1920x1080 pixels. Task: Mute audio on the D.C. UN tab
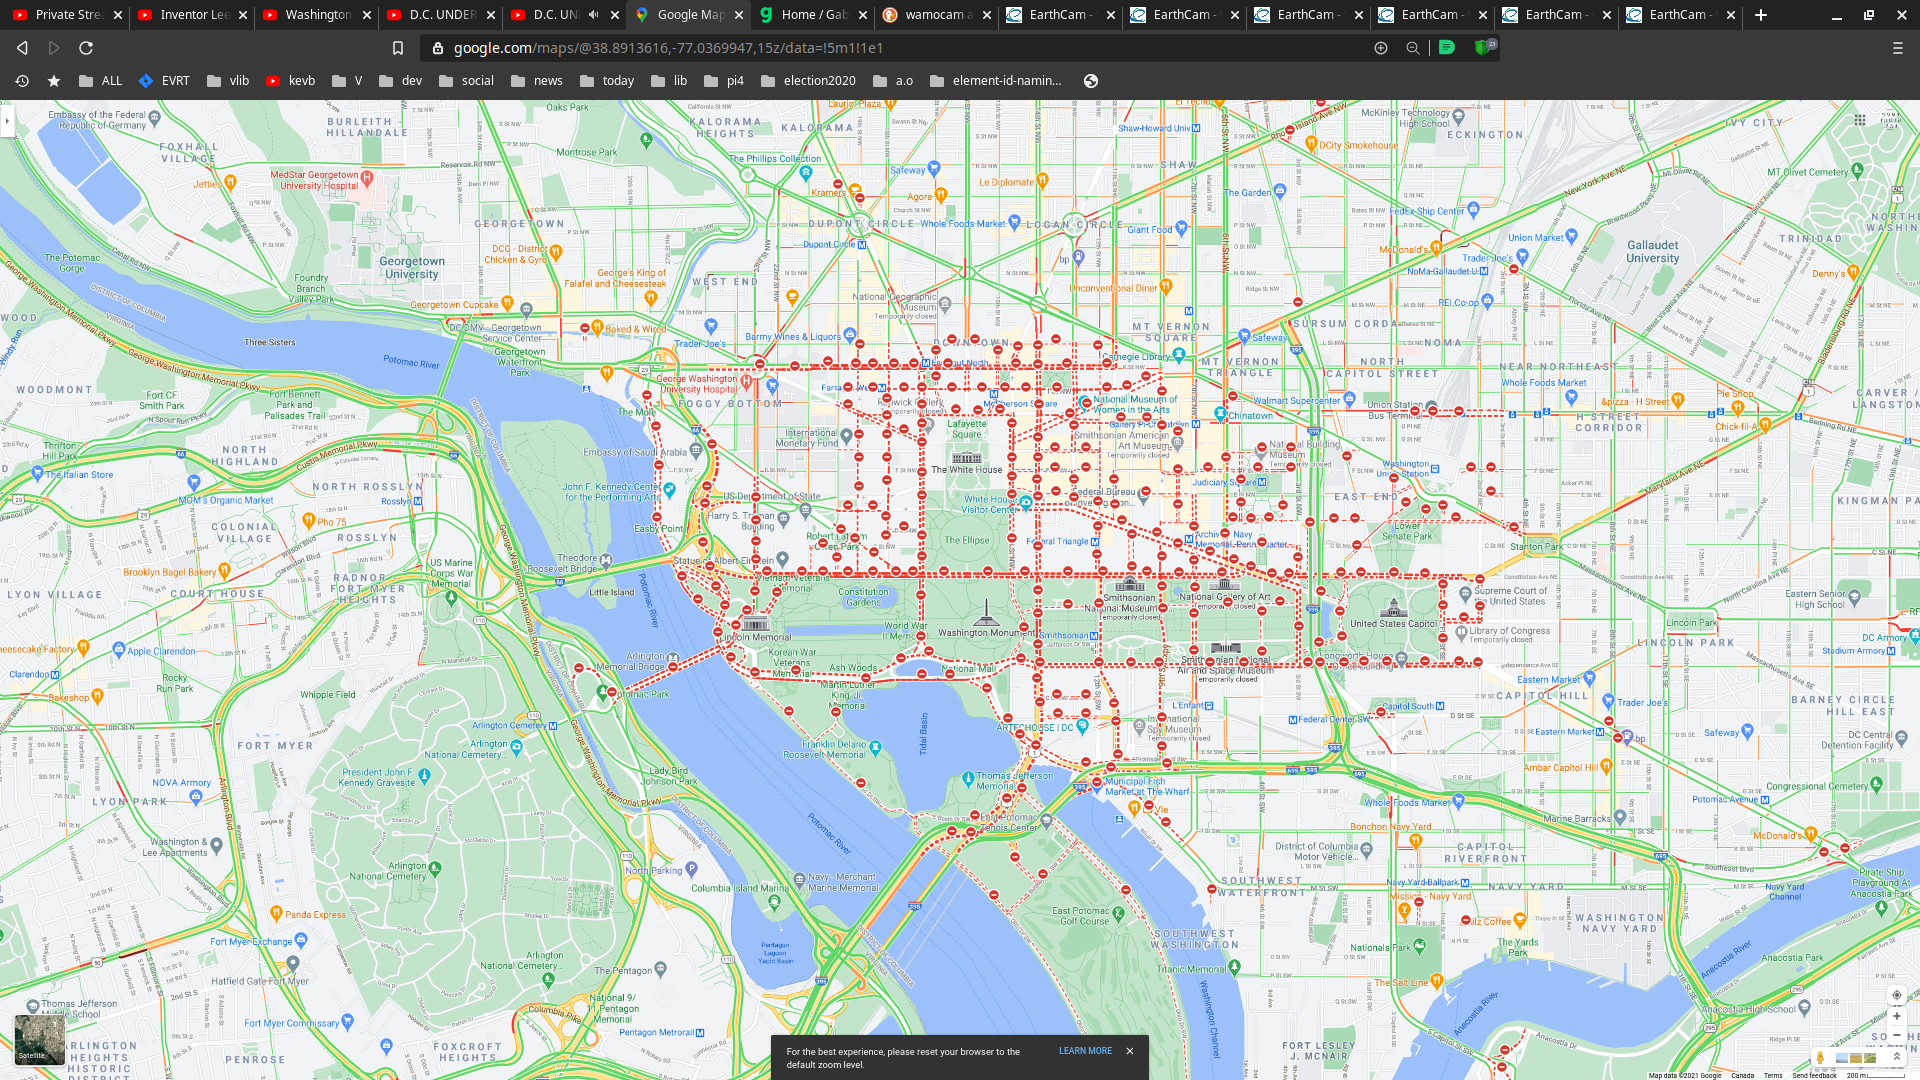point(593,15)
